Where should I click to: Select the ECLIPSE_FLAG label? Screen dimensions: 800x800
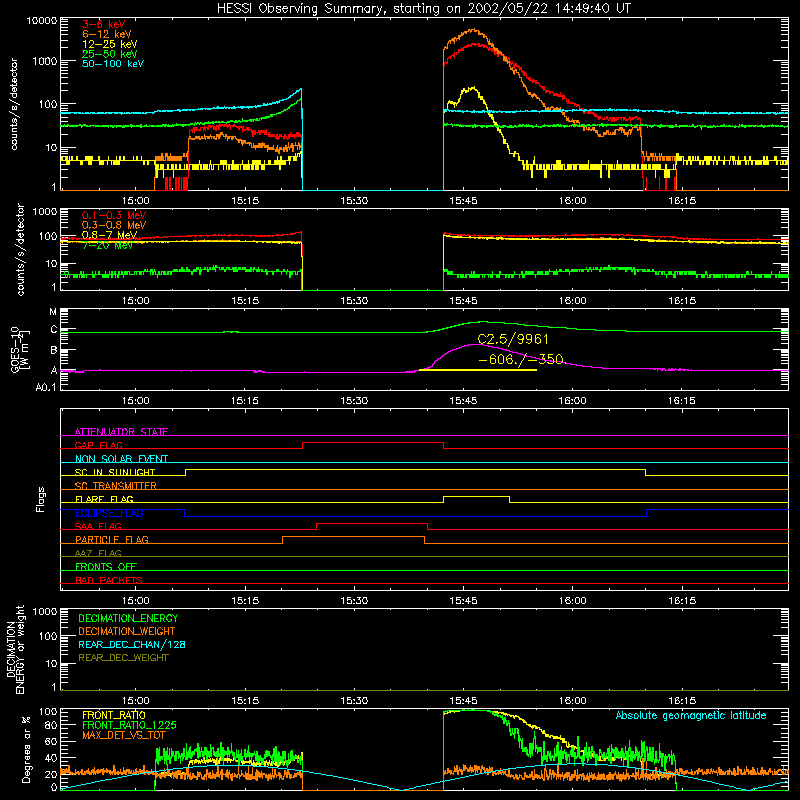click(x=109, y=513)
